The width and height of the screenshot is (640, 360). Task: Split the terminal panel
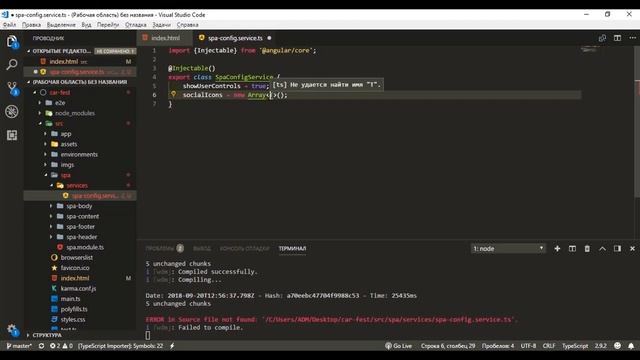click(572, 249)
